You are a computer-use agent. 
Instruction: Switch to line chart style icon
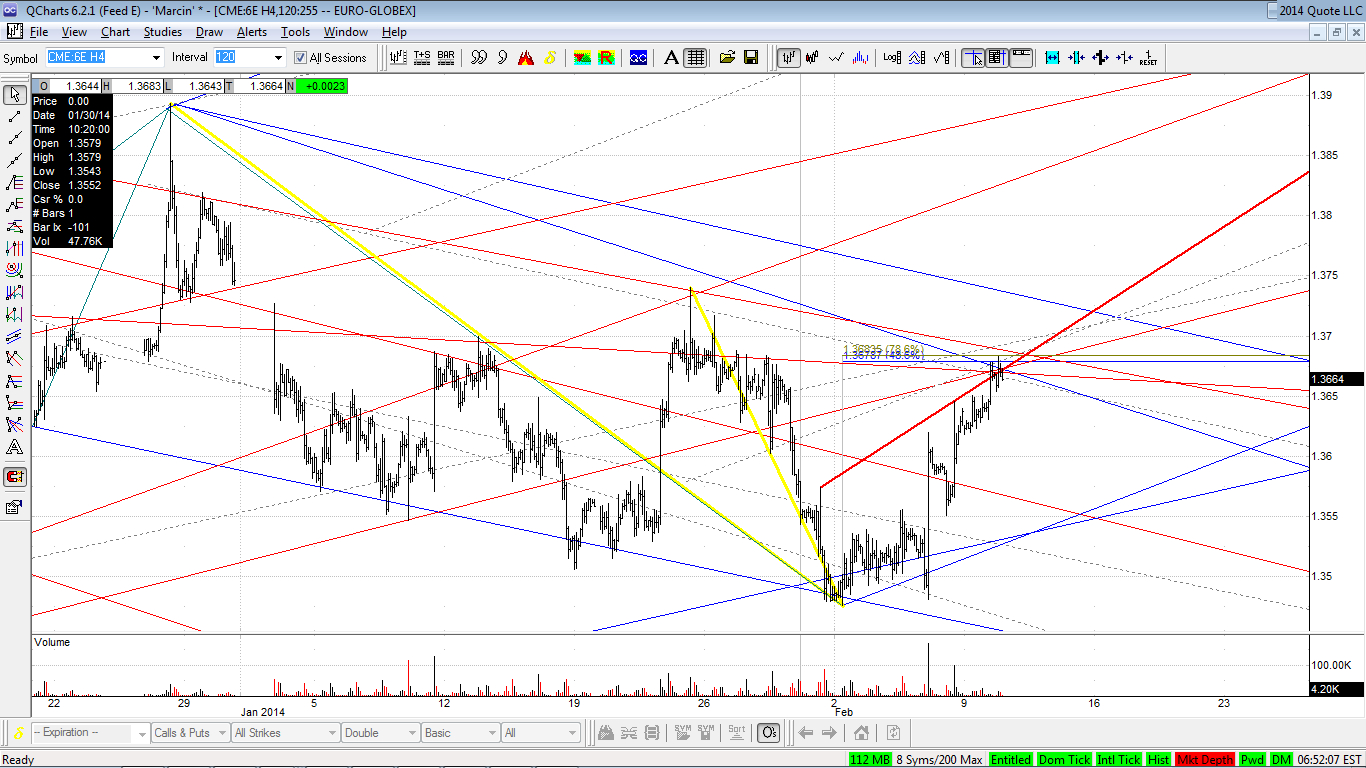click(x=836, y=57)
